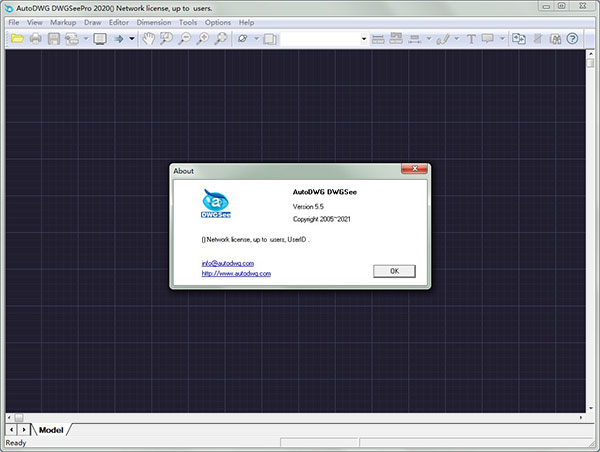
Task: Click the binoculars Find icon
Action: (x=555, y=39)
